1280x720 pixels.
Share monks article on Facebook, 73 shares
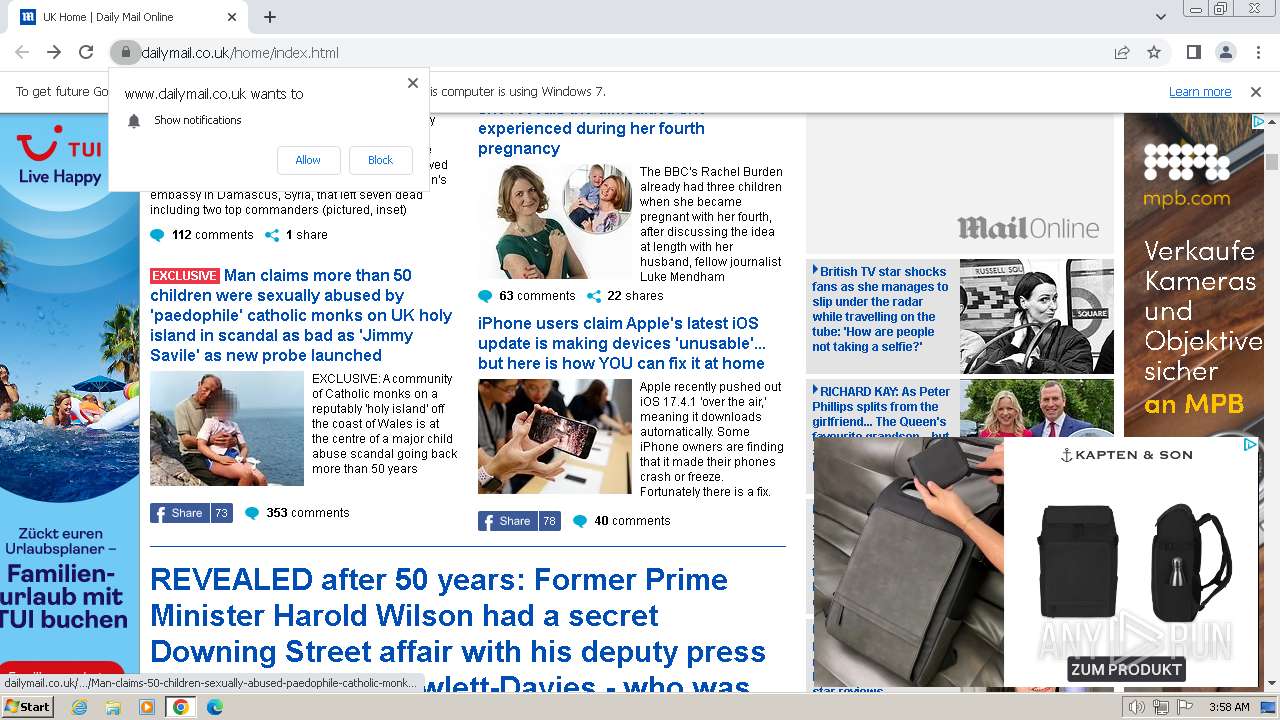coord(191,513)
